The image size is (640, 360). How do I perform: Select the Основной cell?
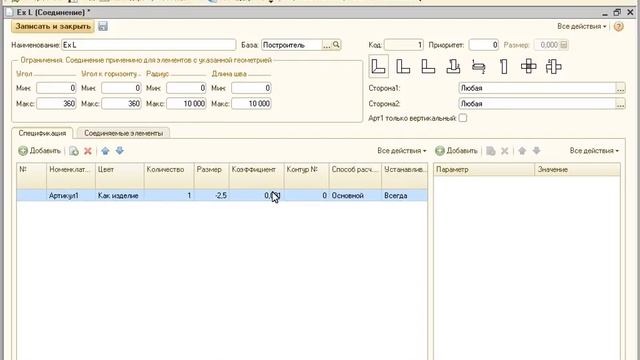pos(355,196)
